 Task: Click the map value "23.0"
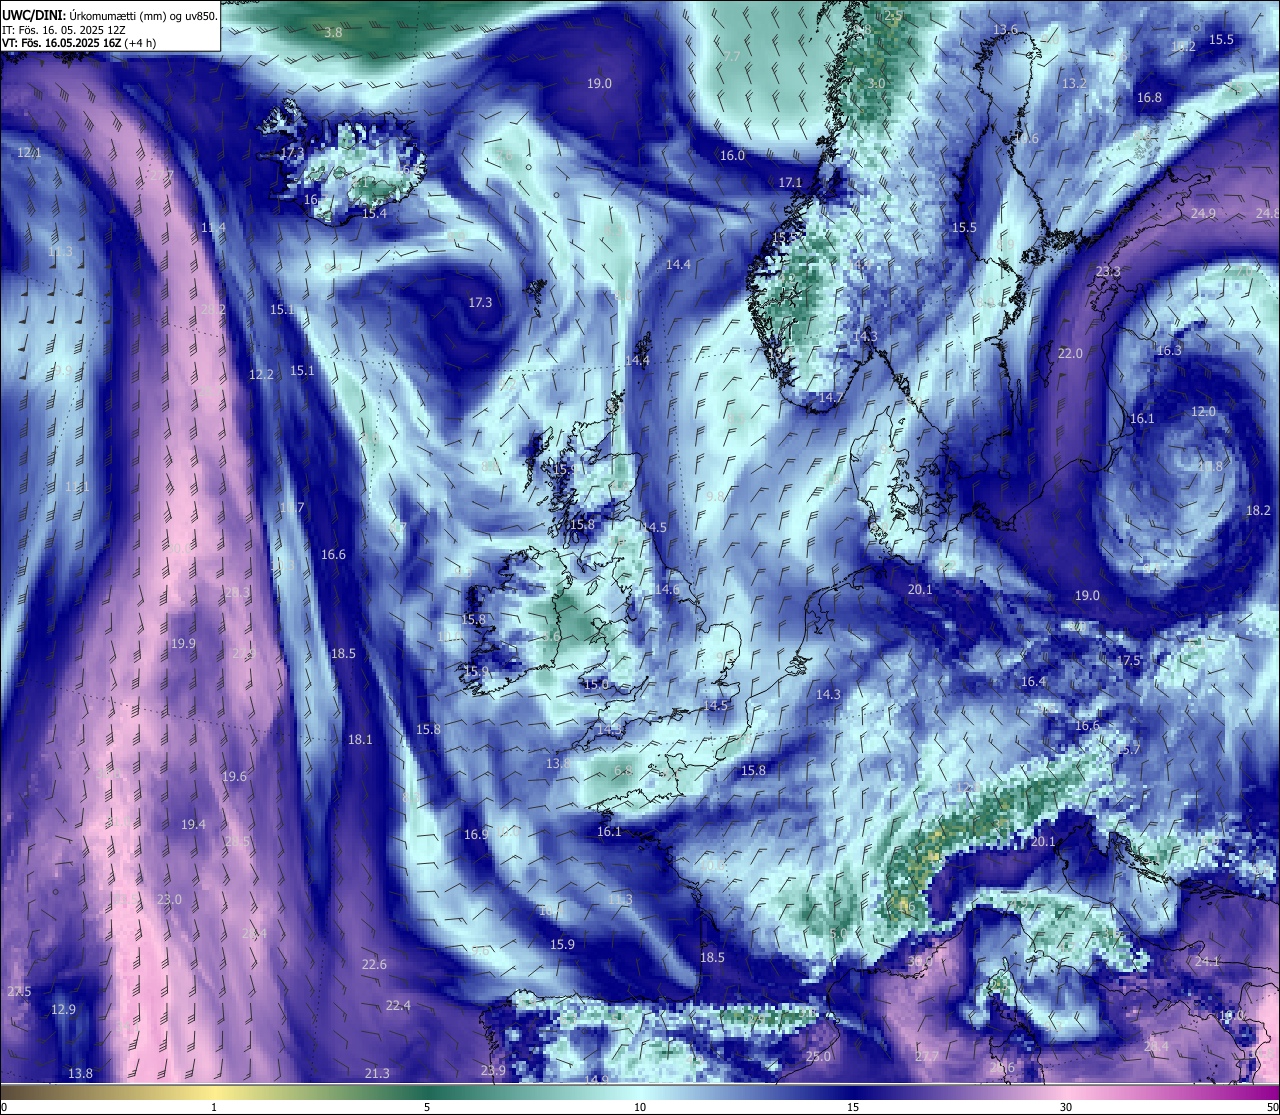169,900
